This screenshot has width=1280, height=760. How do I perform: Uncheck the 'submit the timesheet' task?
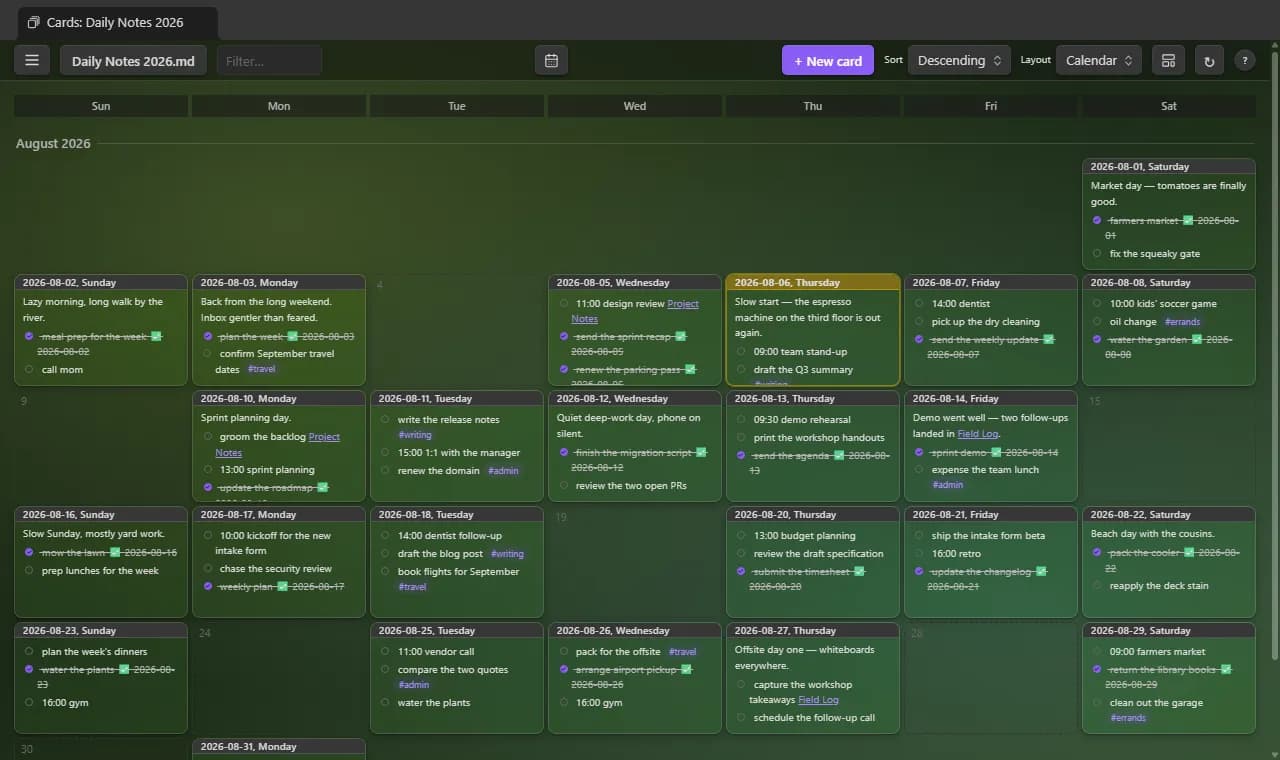(x=741, y=571)
